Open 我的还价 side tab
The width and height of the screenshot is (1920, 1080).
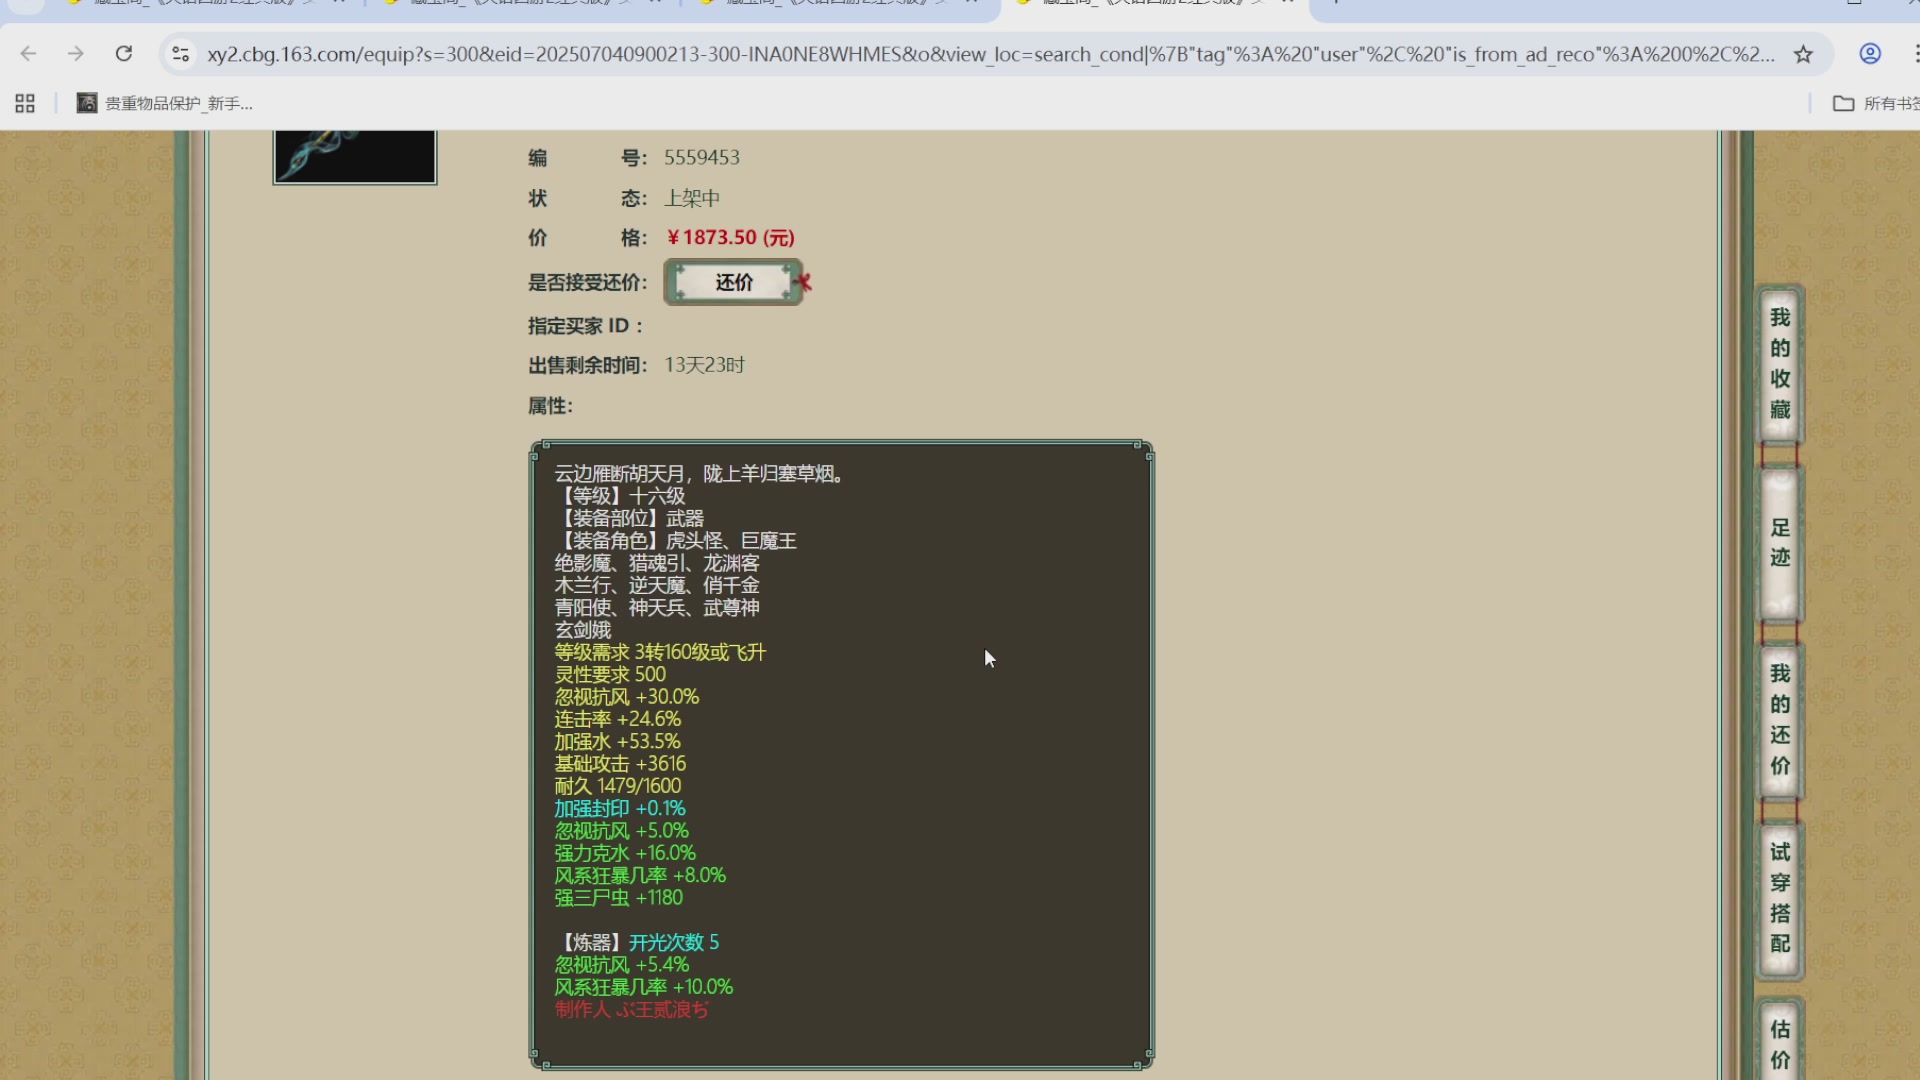pyautogui.click(x=1780, y=719)
